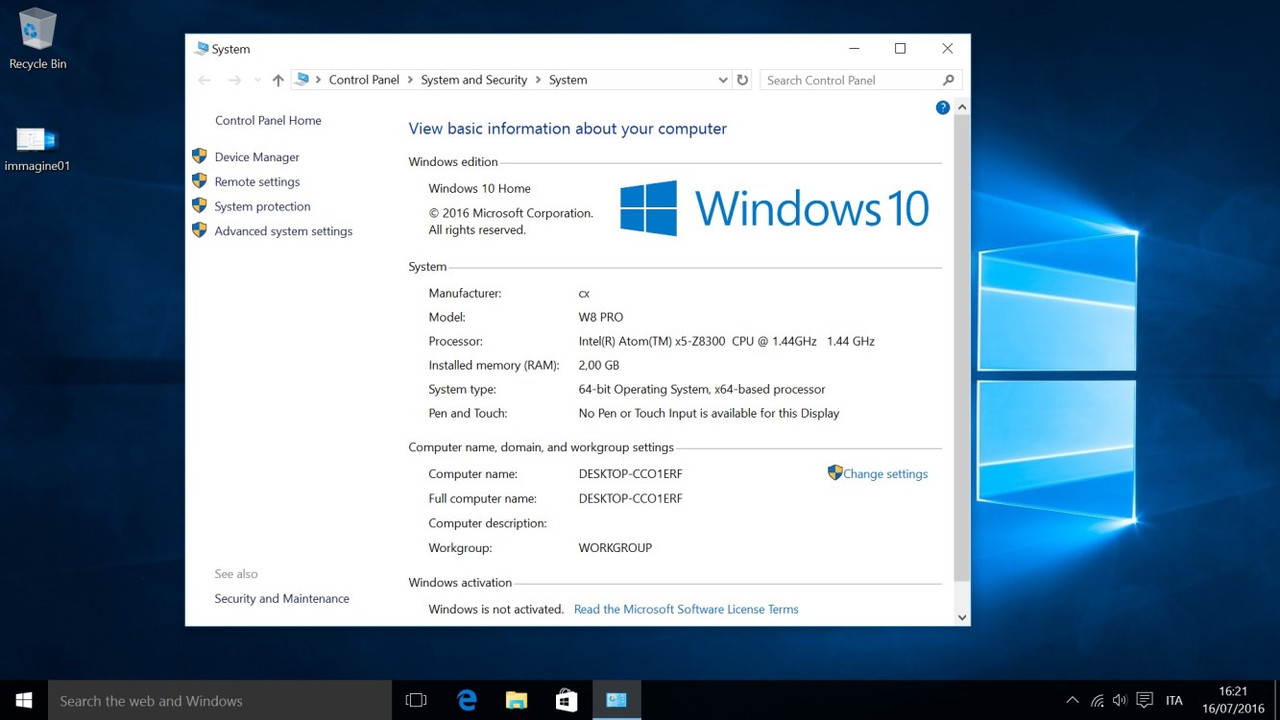Open help with the question mark icon
Screen dimensions: 1280x720
coord(942,107)
